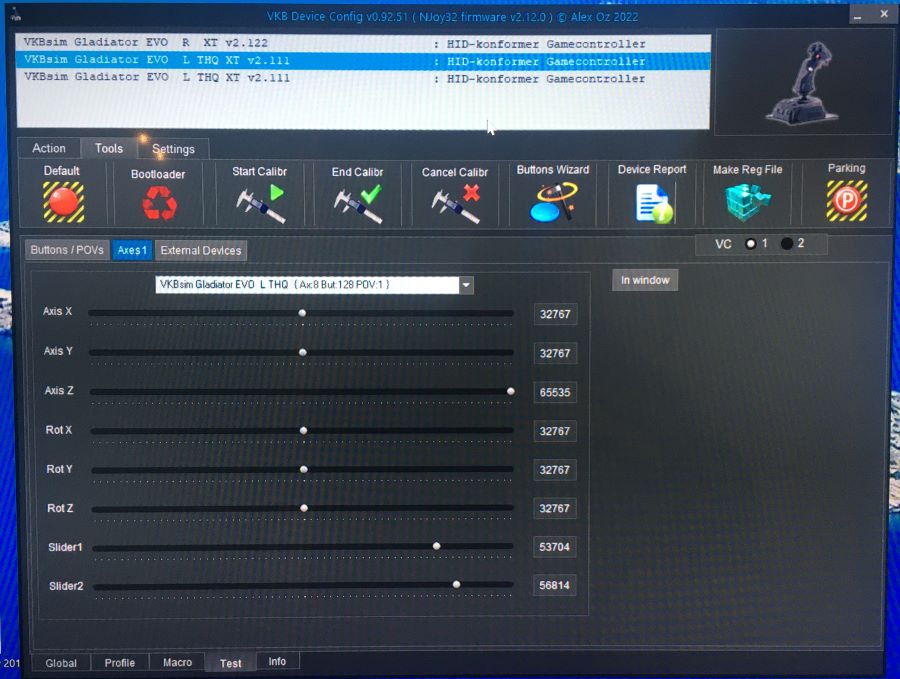Image resolution: width=900 pixels, height=679 pixels.
Task: Open the device selection combo box field
Action: 314,285
